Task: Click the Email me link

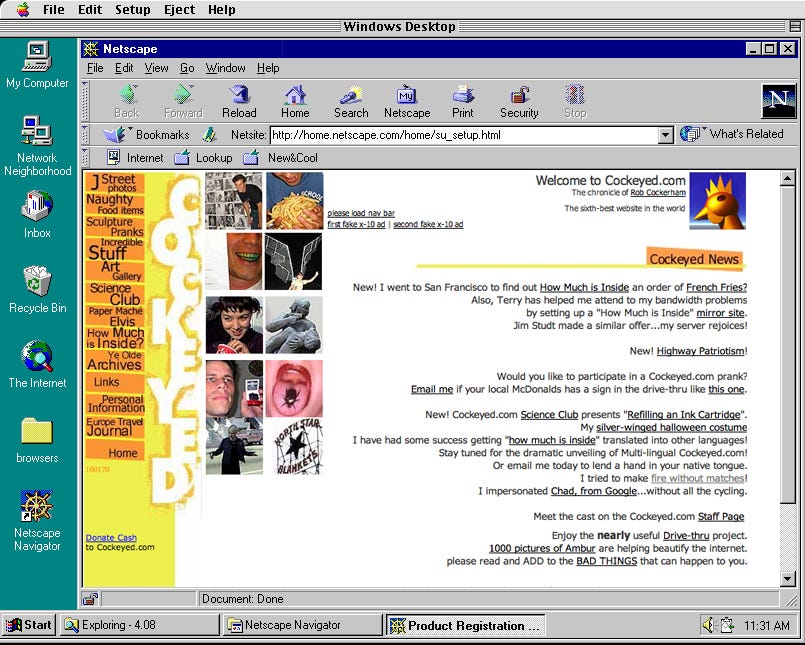Action: [432, 389]
